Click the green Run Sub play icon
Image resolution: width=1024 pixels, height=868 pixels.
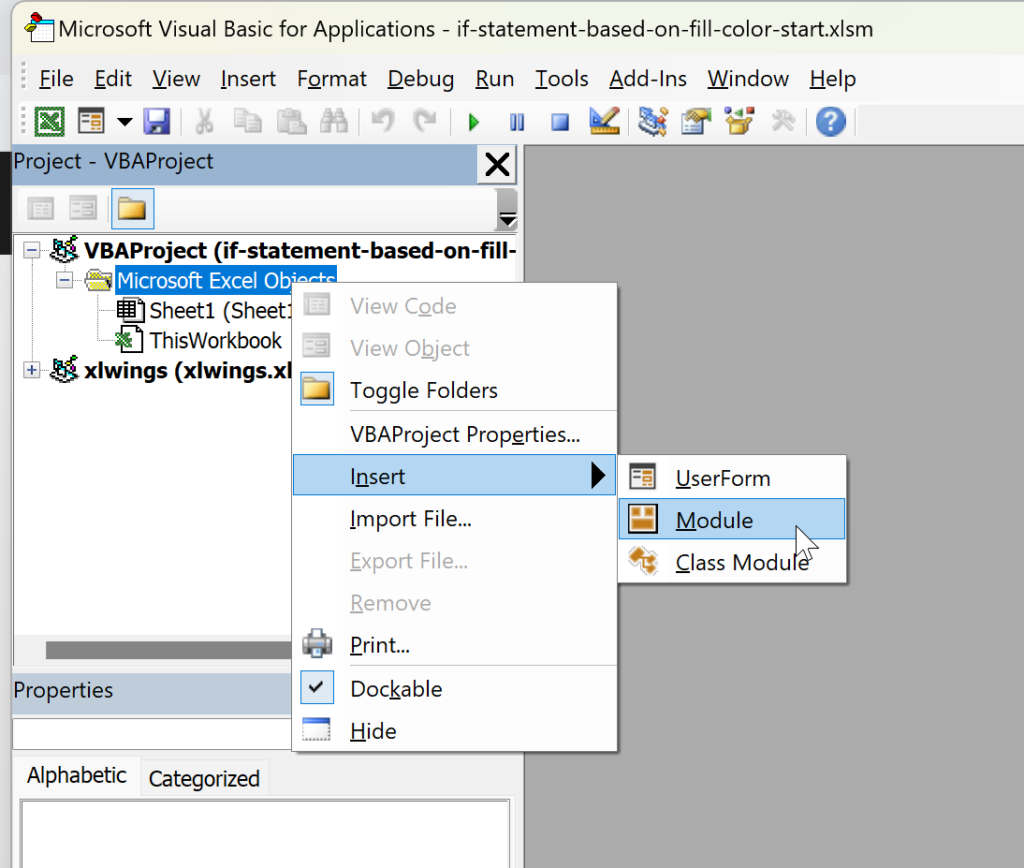click(x=474, y=122)
